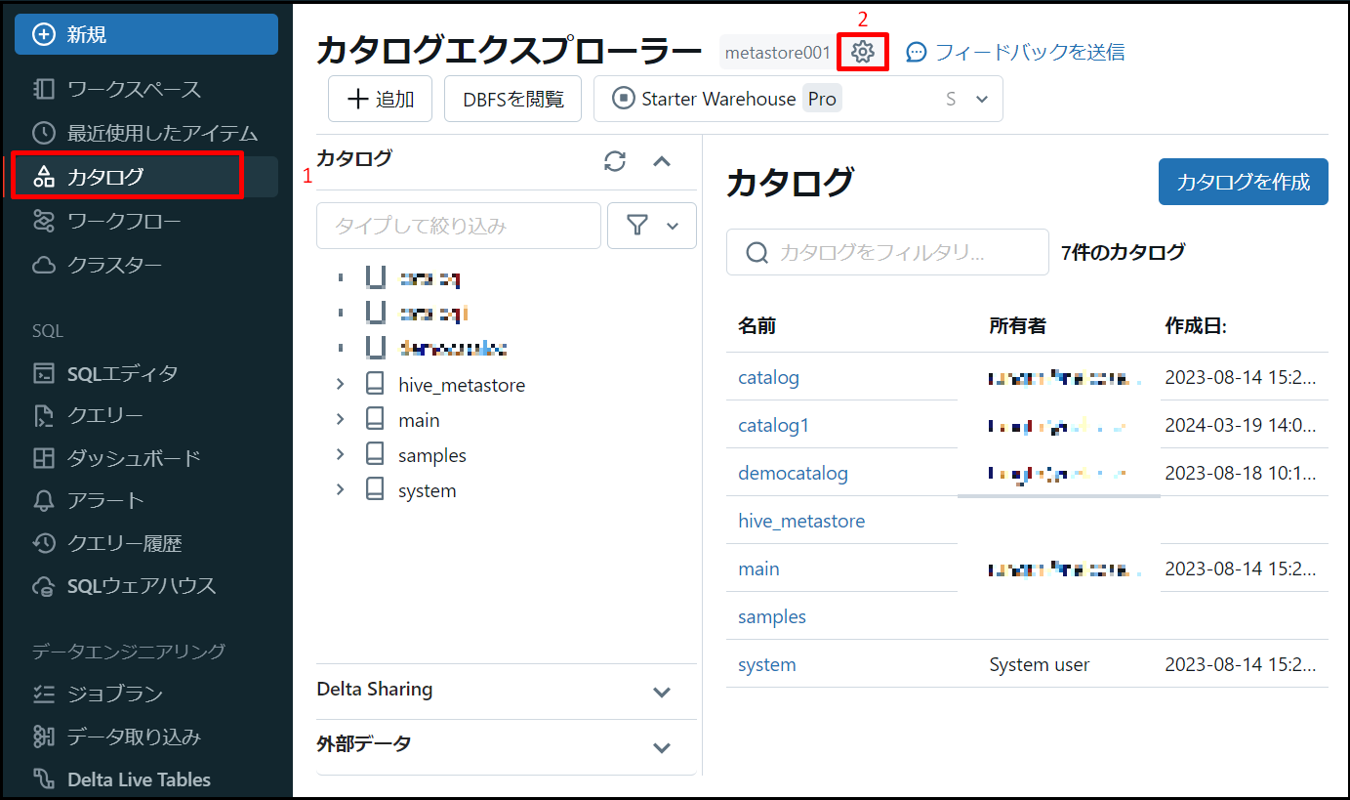Open metastore settings gear icon

coord(863,52)
